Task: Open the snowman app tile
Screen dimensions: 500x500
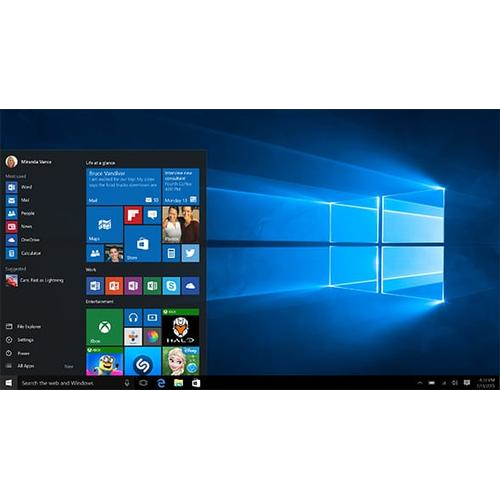Action: tap(133, 337)
